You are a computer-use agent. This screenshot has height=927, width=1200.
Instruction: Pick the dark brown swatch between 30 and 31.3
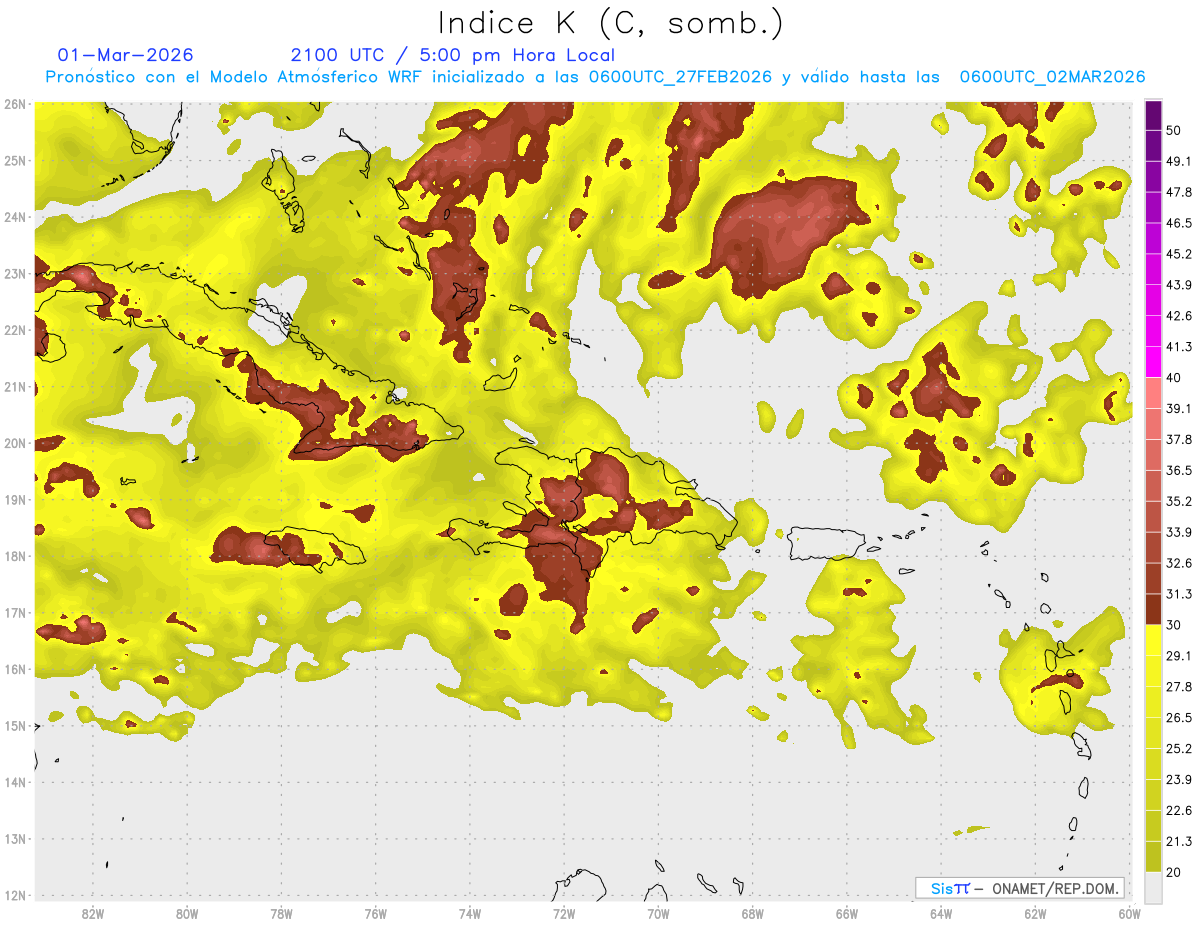click(x=1153, y=609)
